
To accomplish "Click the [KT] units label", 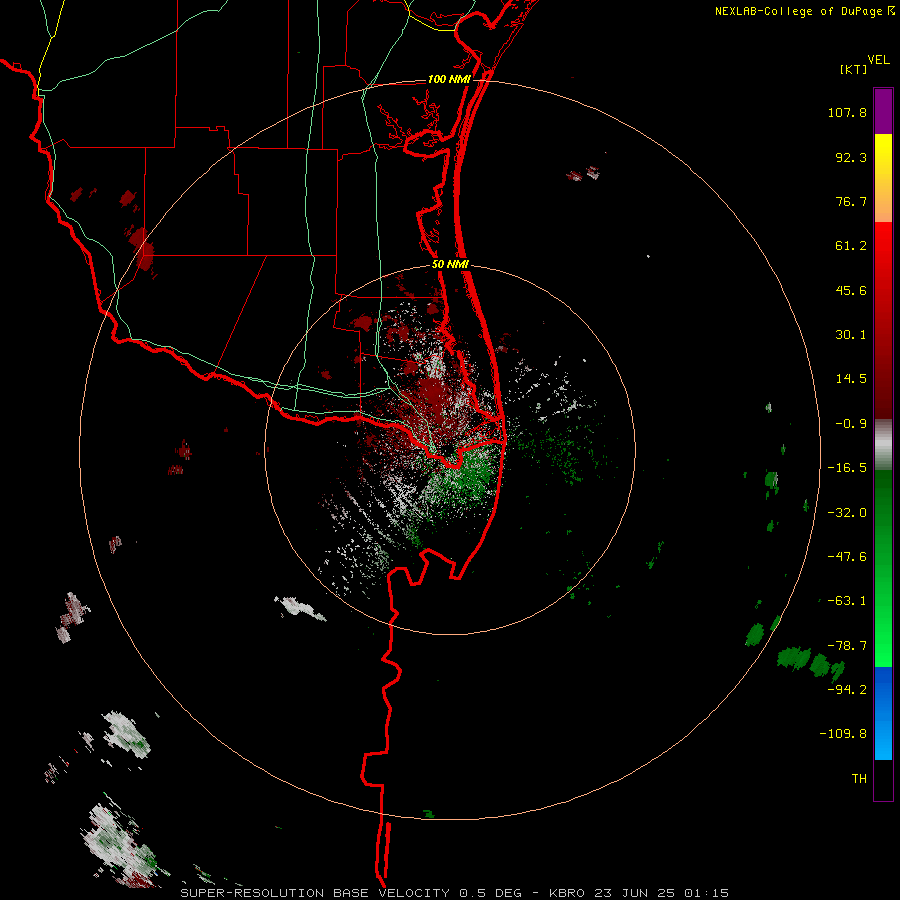I will (x=854, y=69).
